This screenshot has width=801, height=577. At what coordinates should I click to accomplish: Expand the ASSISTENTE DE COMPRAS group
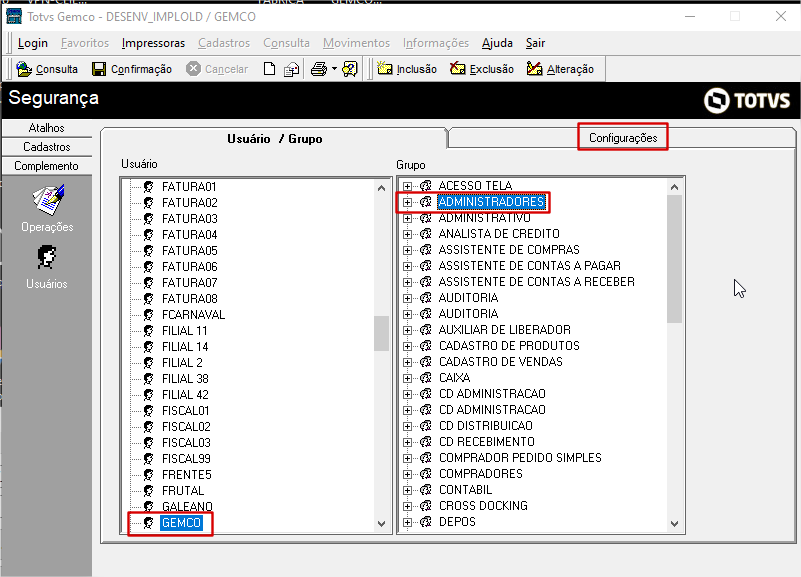click(407, 250)
